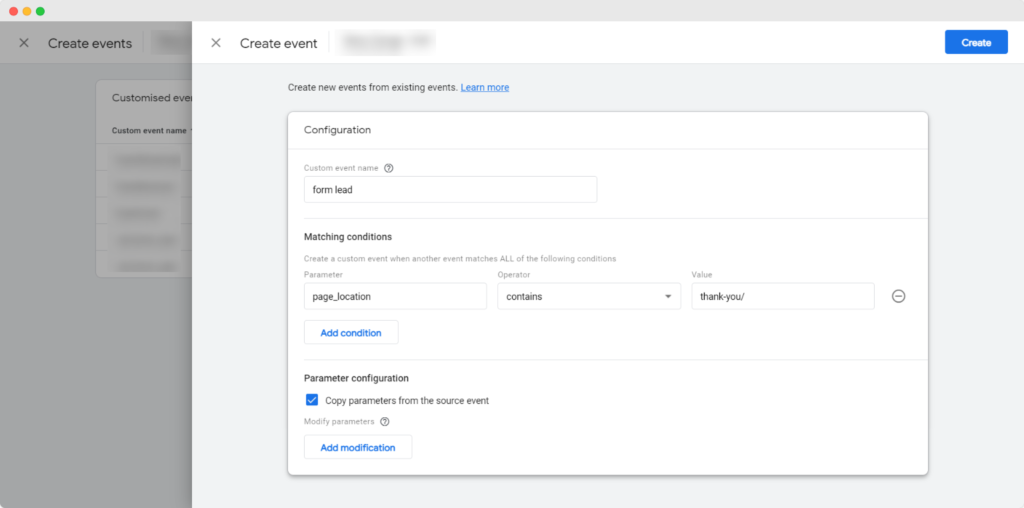Click the Value field containing thank-you/
The height and width of the screenshot is (508, 1024).
coord(782,296)
